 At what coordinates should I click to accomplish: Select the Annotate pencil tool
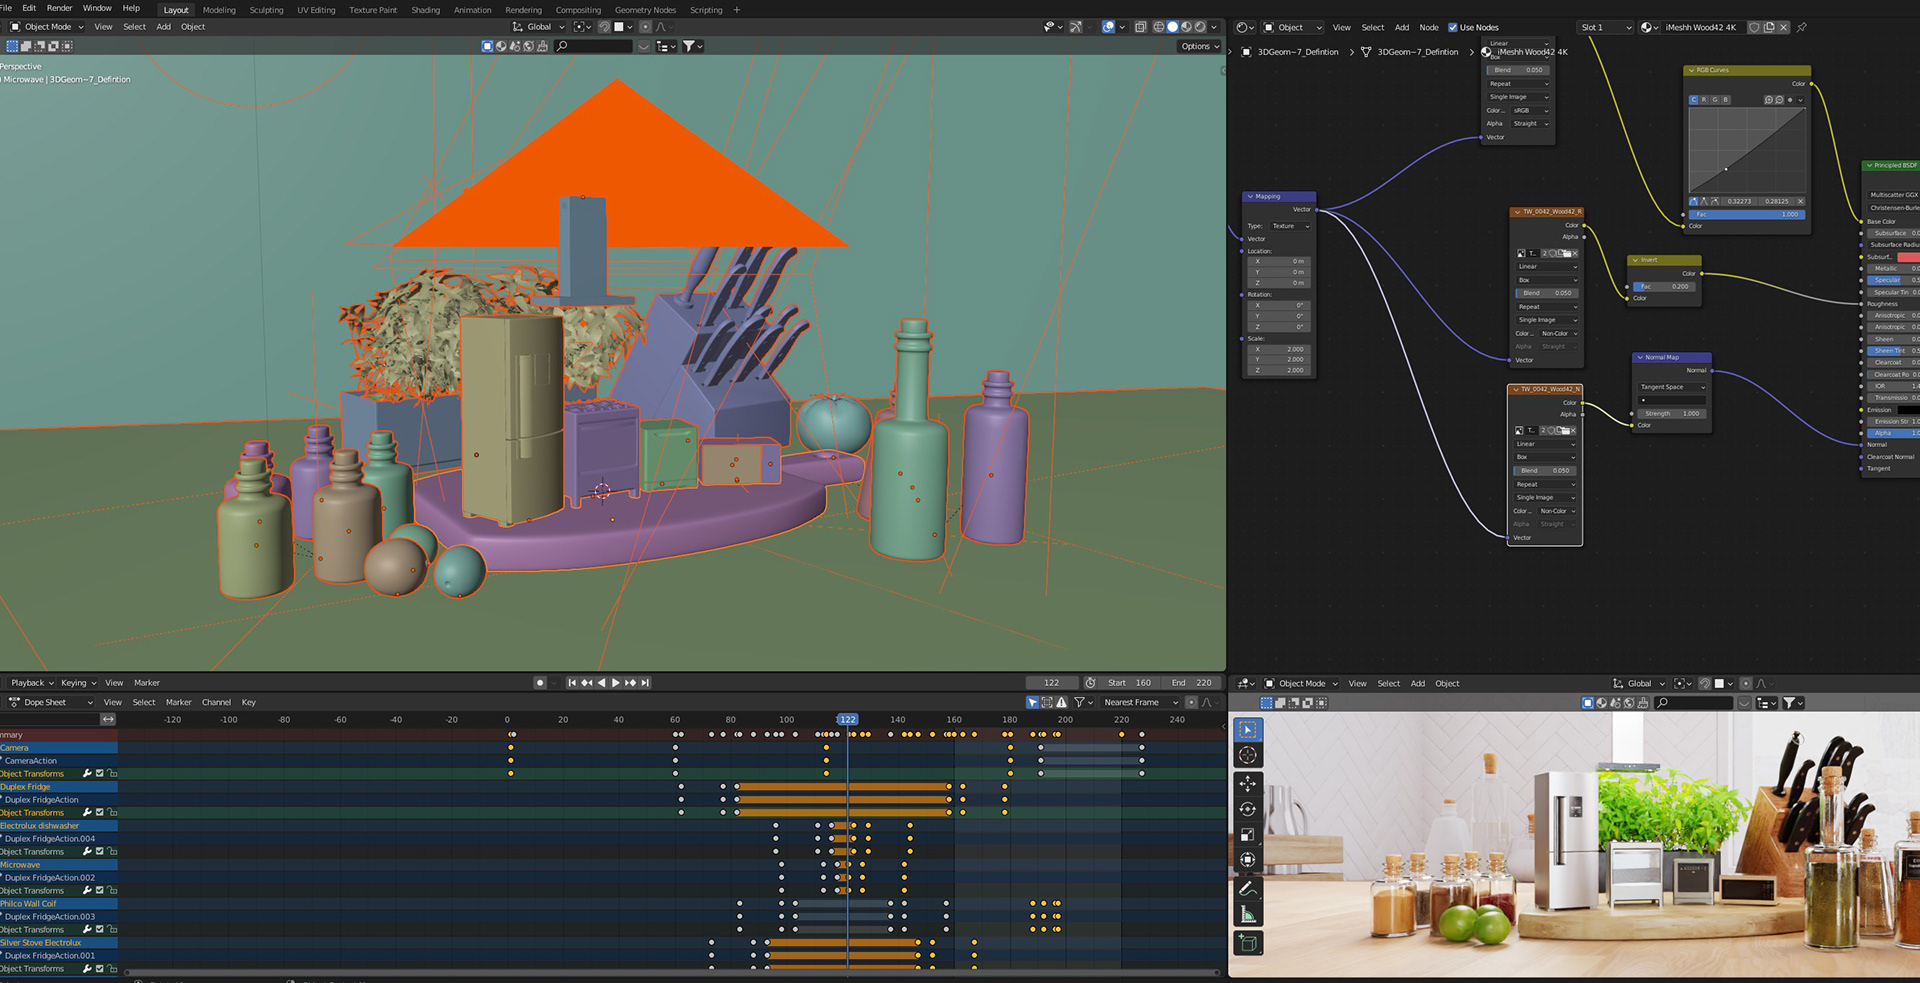(1247, 888)
